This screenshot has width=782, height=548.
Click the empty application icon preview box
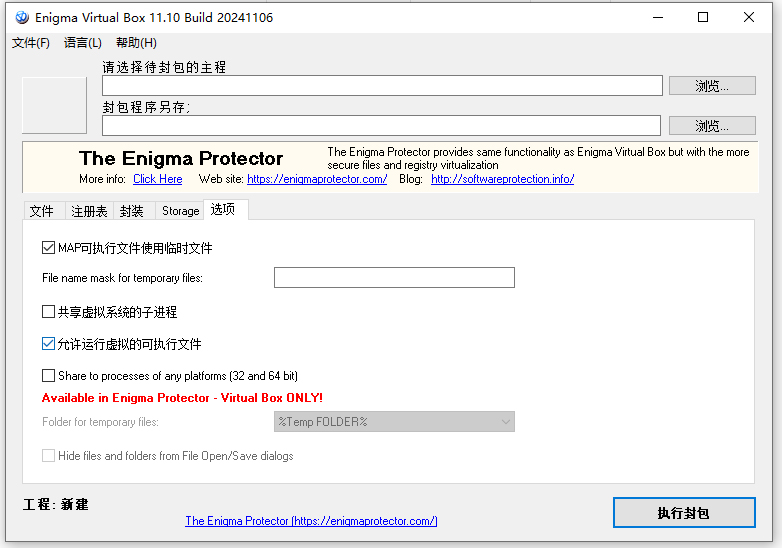click(x=54, y=105)
